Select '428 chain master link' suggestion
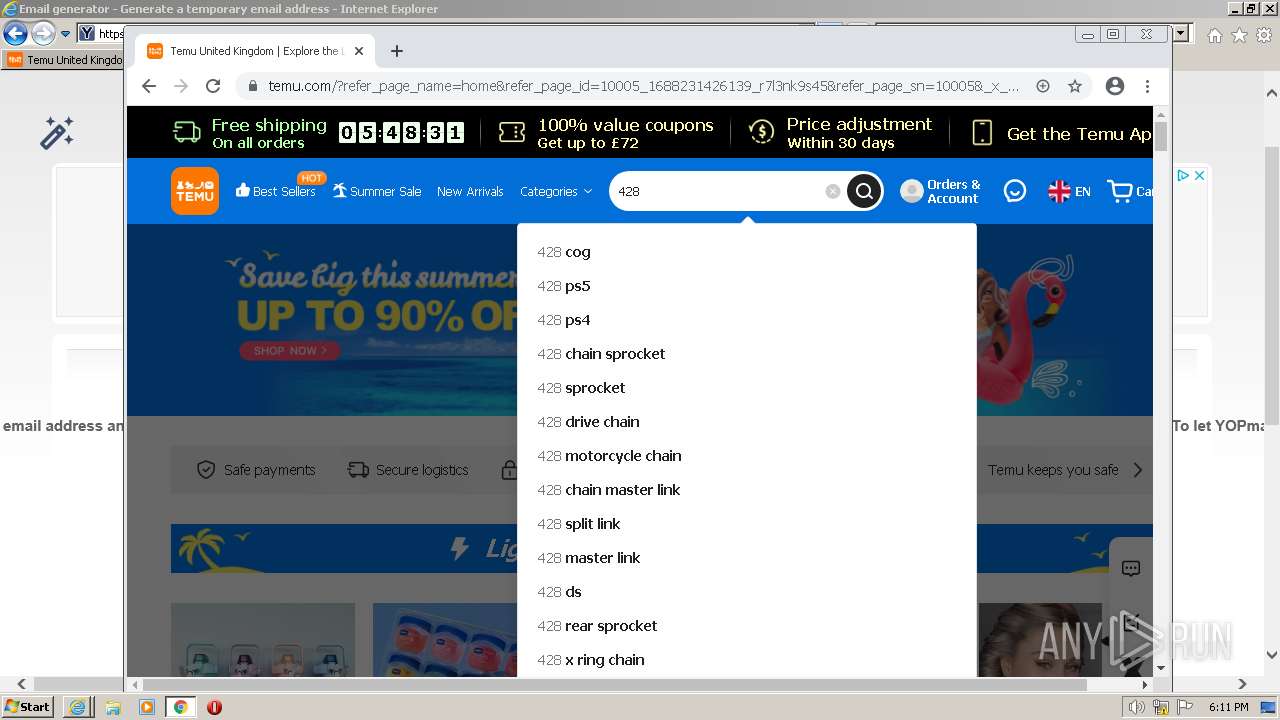1280x720 pixels. tap(746, 490)
